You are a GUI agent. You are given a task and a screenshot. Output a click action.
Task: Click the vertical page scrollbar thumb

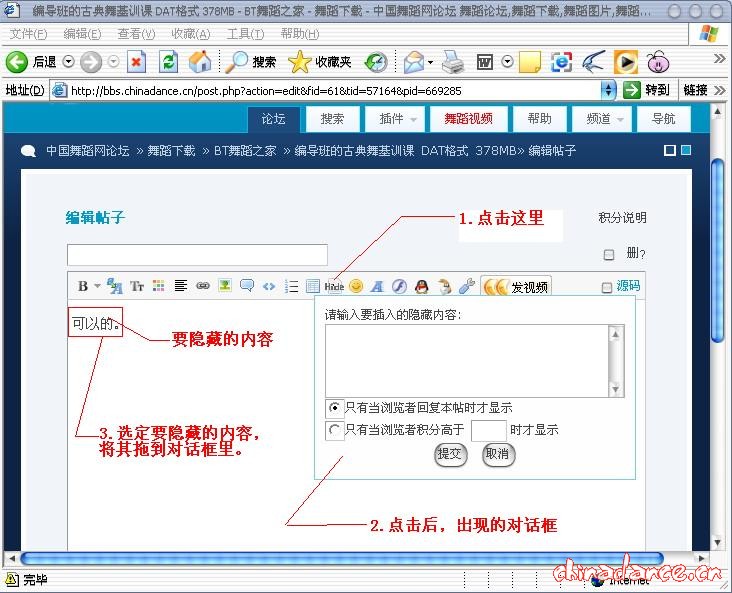718,251
